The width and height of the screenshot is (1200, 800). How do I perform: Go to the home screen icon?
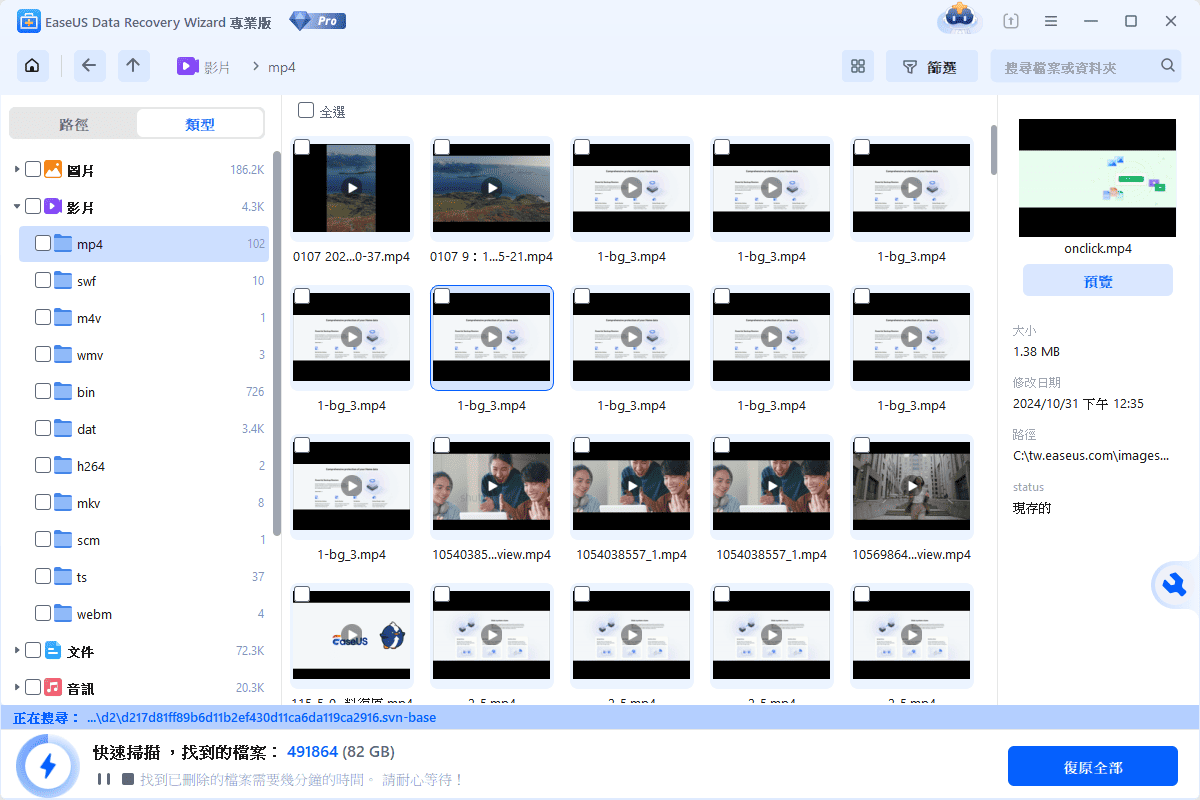tap(33, 66)
